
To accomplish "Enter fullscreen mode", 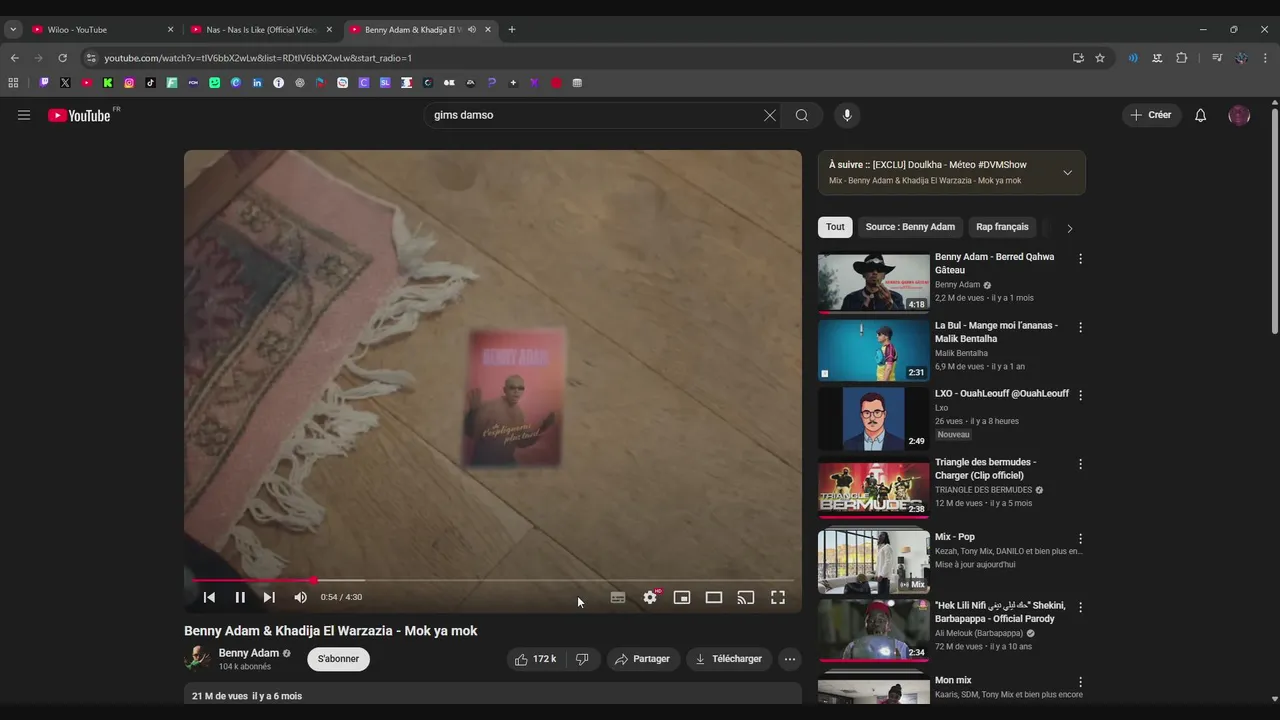I will coord(778,597).
